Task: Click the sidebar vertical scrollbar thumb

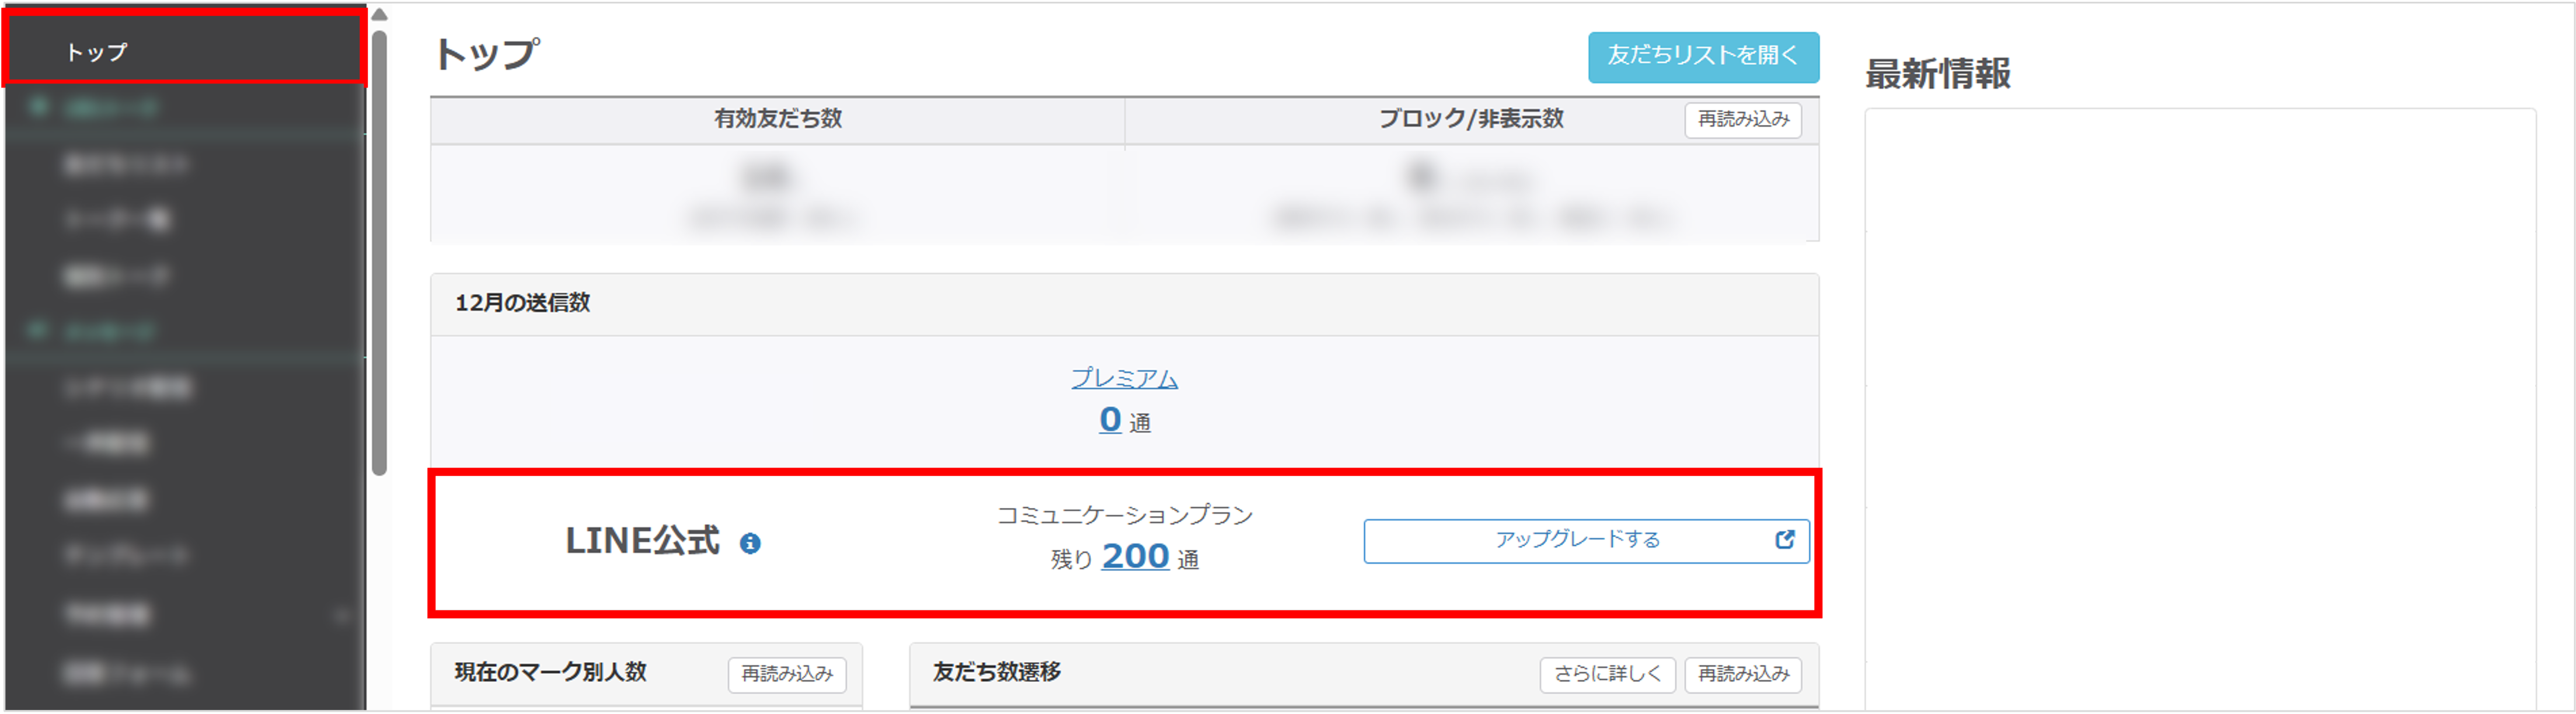Action: (379, 250)
